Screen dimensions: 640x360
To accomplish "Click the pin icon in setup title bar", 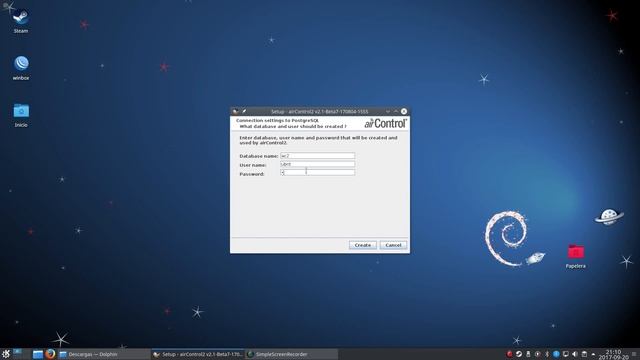I will tap(244, 111).
